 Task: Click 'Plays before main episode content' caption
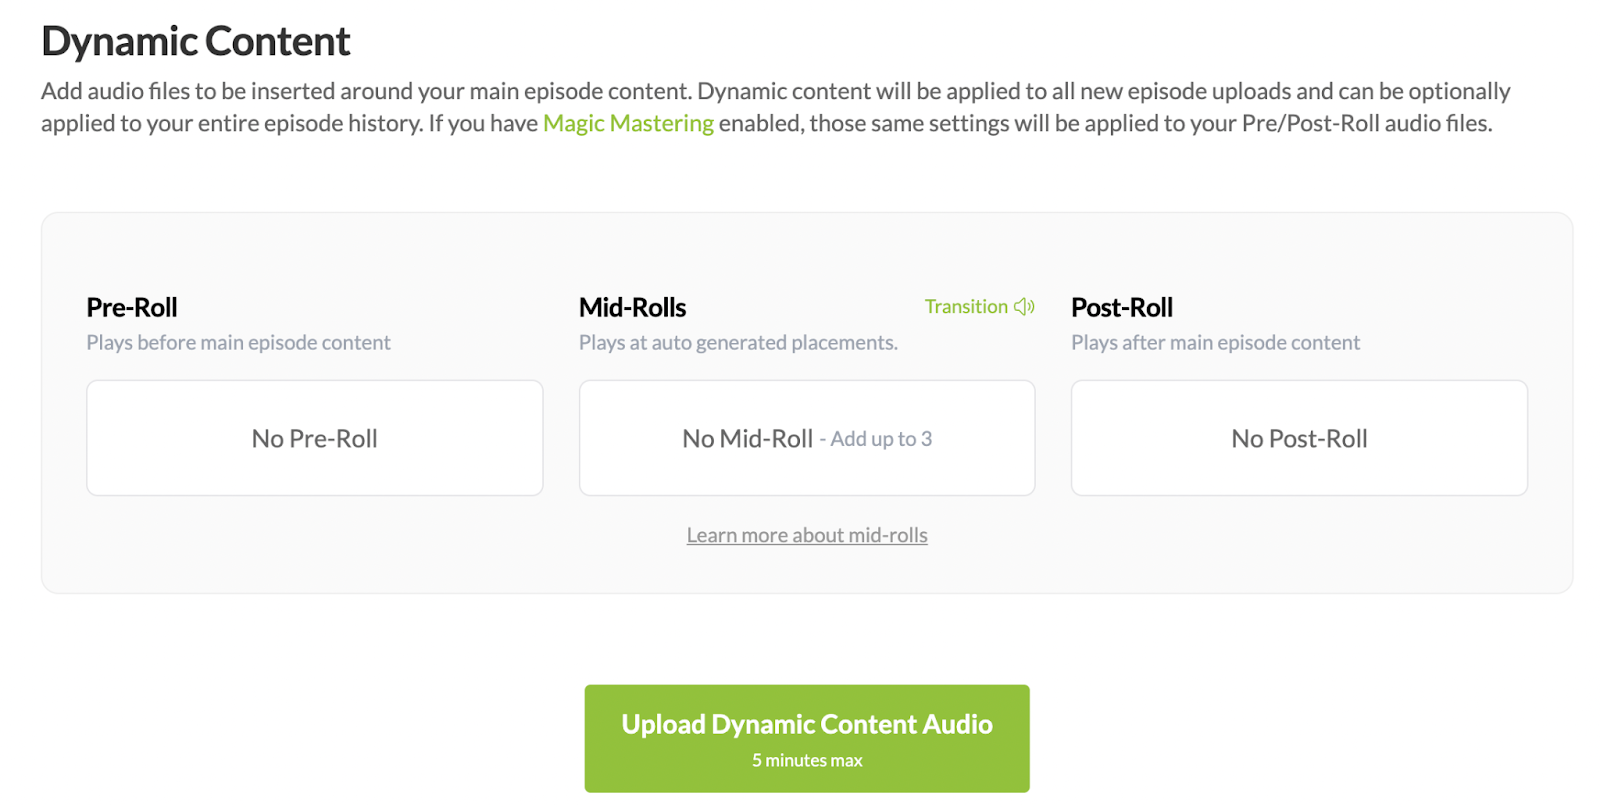[x=238, y=342]
